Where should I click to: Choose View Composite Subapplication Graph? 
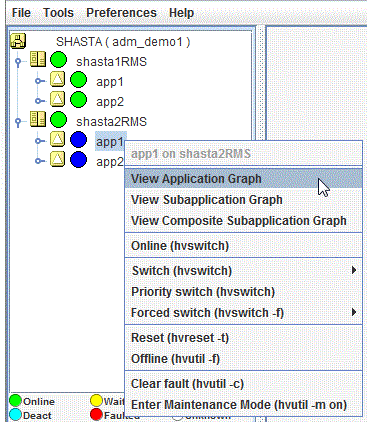click(x=243, y=221)
